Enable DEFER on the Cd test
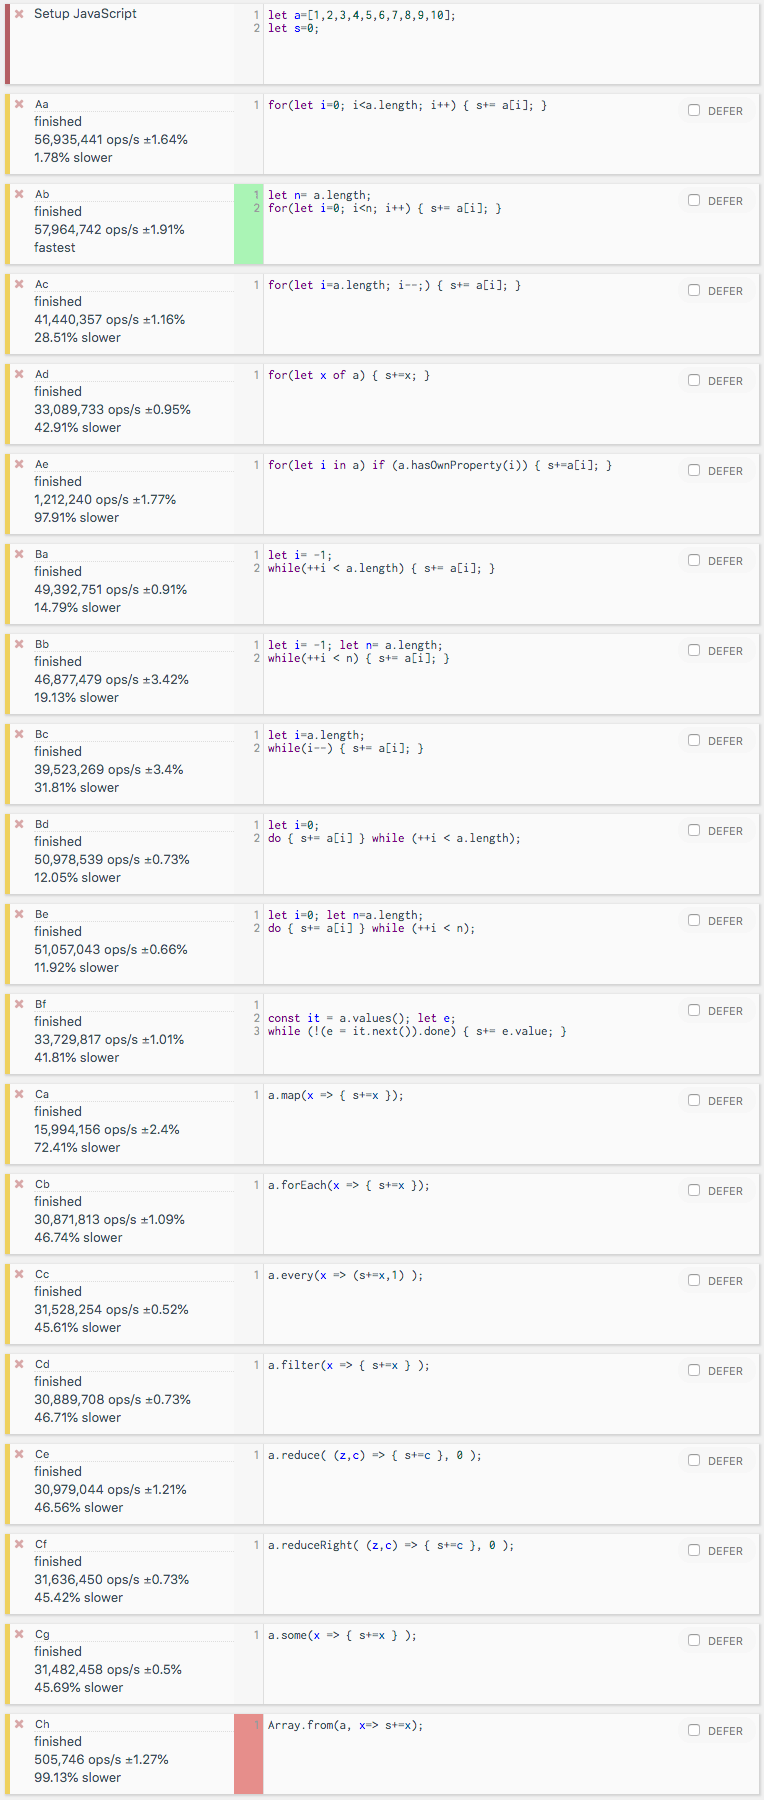 694,1370
